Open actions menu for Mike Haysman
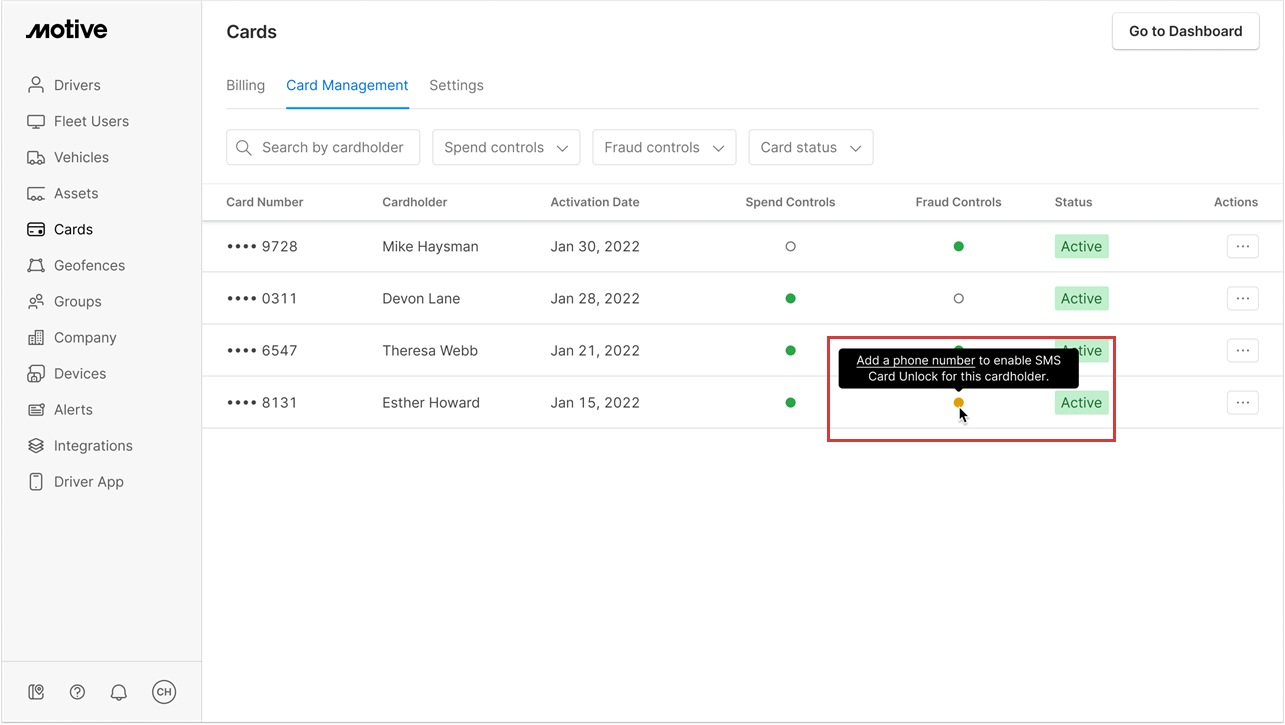This screenshot has height=725, width=1285. [1242, 246]
